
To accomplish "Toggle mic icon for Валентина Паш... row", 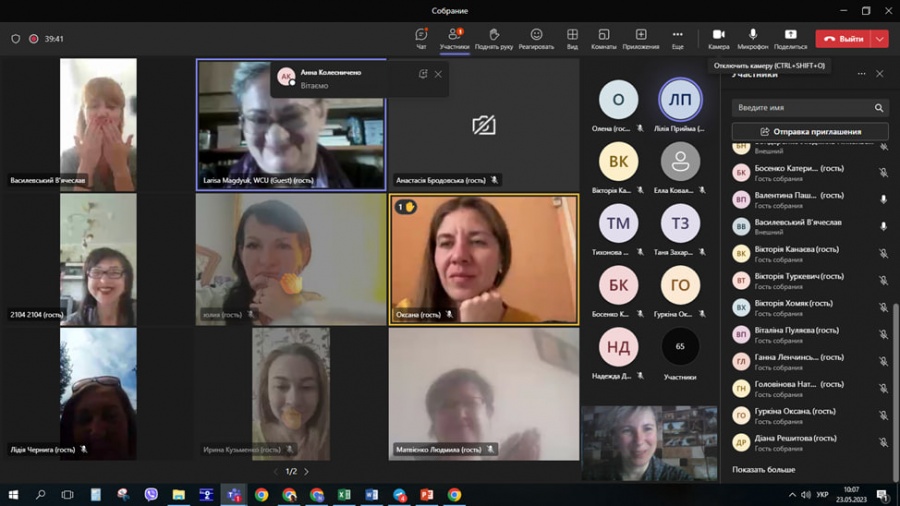I will (x=883, y=200).
